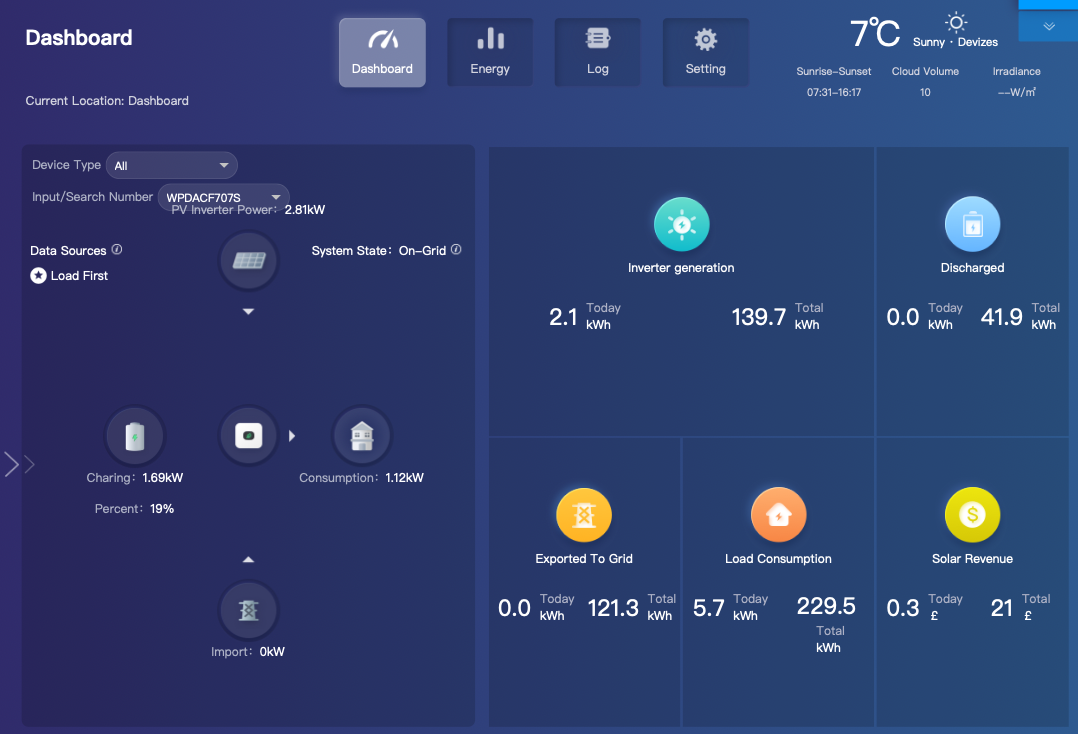The height and width of the screenshot is (734, 1078).
Task: Click the 121.3 total exported value
Action: 613,608
